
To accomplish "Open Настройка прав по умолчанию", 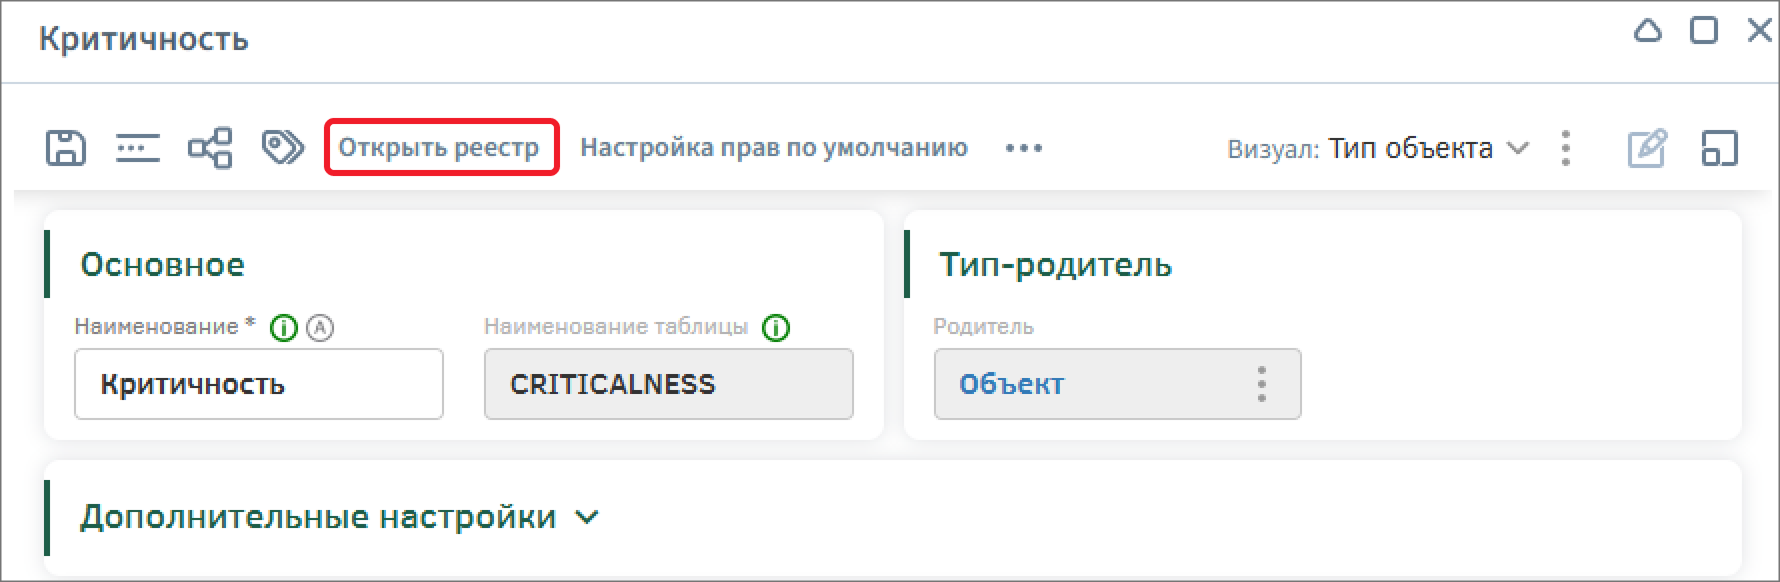I will pos(774,148).
